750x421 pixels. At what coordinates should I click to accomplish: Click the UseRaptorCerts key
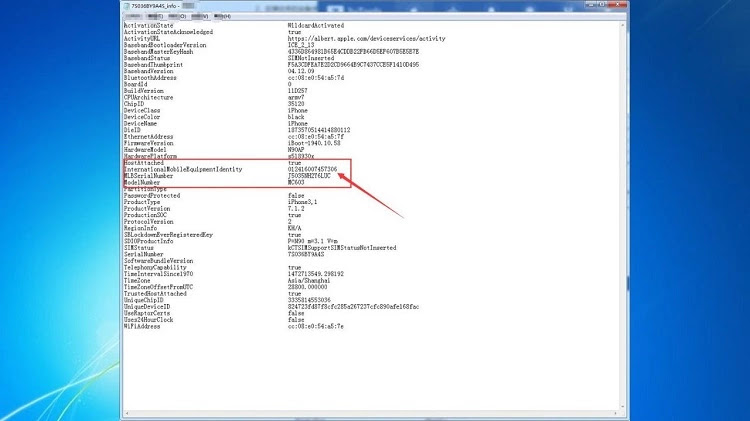tap(148, 313)
